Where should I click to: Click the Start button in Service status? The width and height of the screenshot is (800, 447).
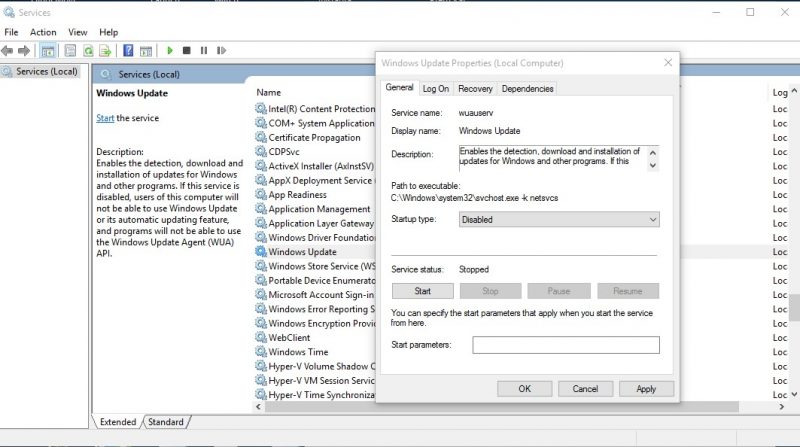(x=422, y=291)
